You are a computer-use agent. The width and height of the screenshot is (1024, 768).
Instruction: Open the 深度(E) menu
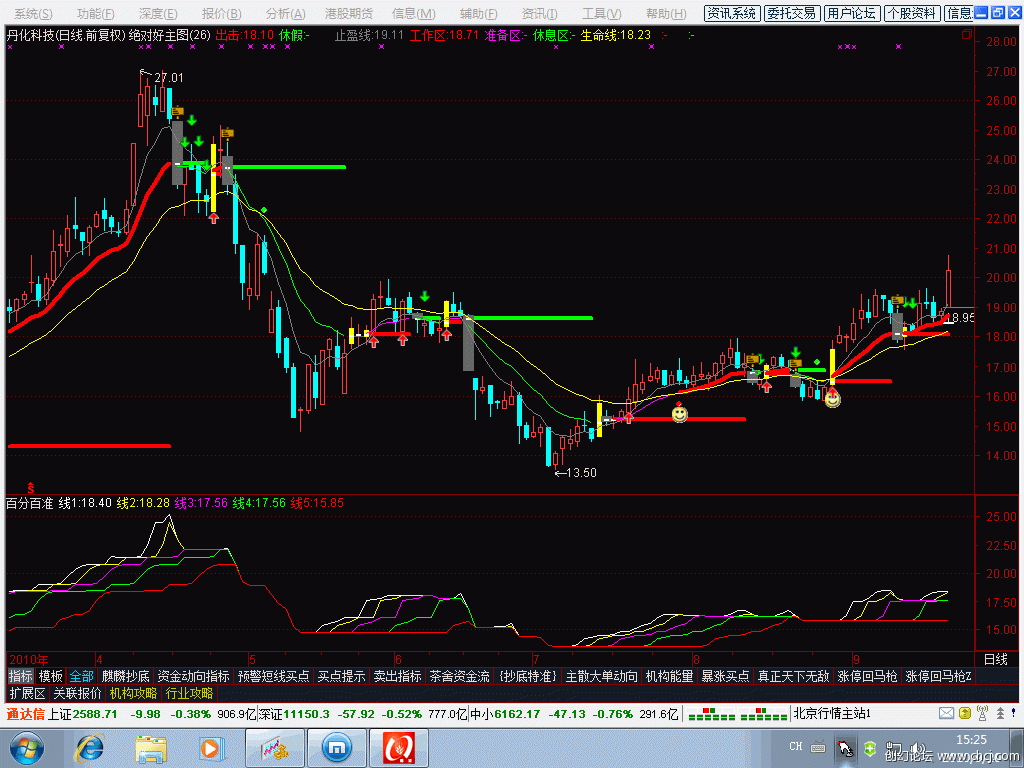(x=158, y=13)
